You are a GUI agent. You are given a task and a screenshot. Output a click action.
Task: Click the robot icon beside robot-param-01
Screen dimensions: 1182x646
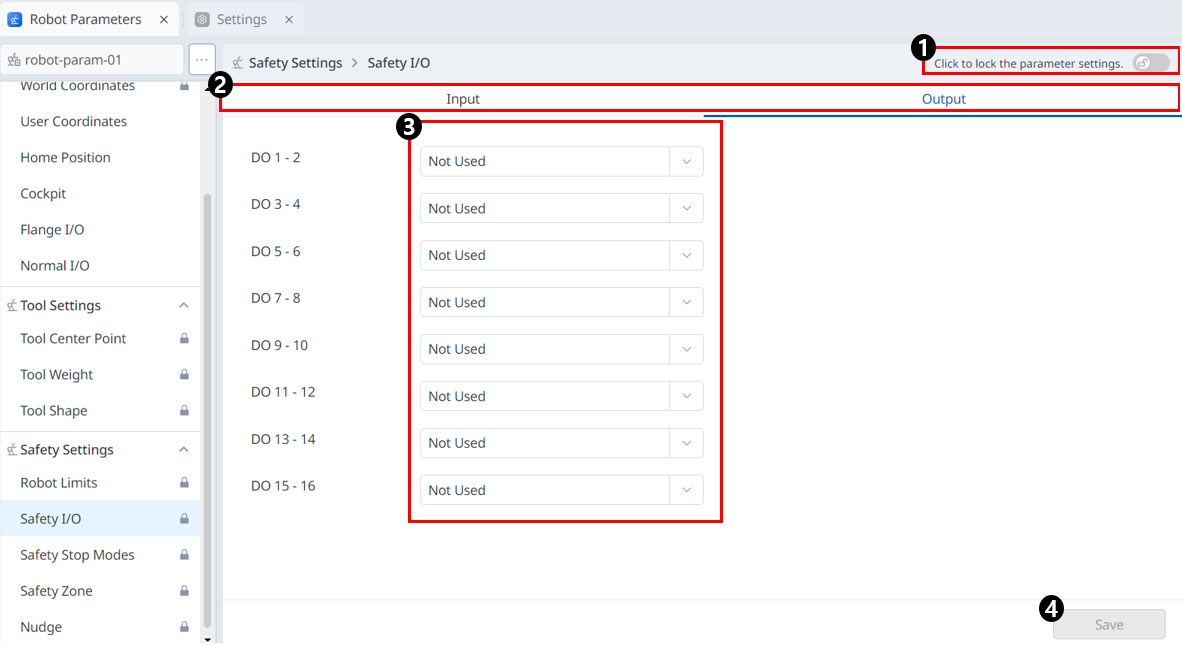pyautogui.click(x=14, y=60)
